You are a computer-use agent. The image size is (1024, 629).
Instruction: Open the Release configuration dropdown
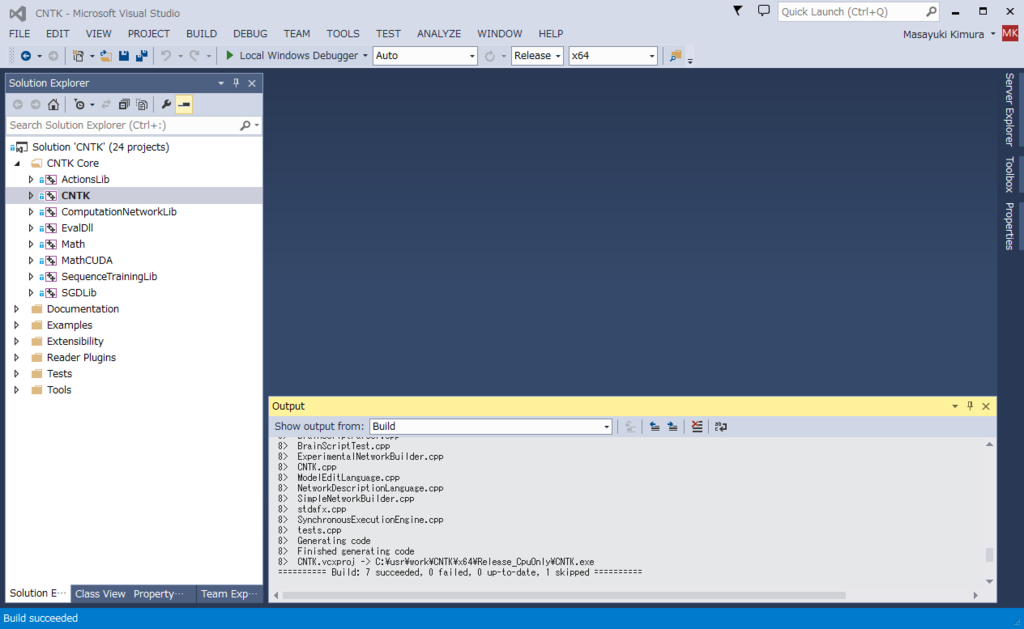coord(537,56)
